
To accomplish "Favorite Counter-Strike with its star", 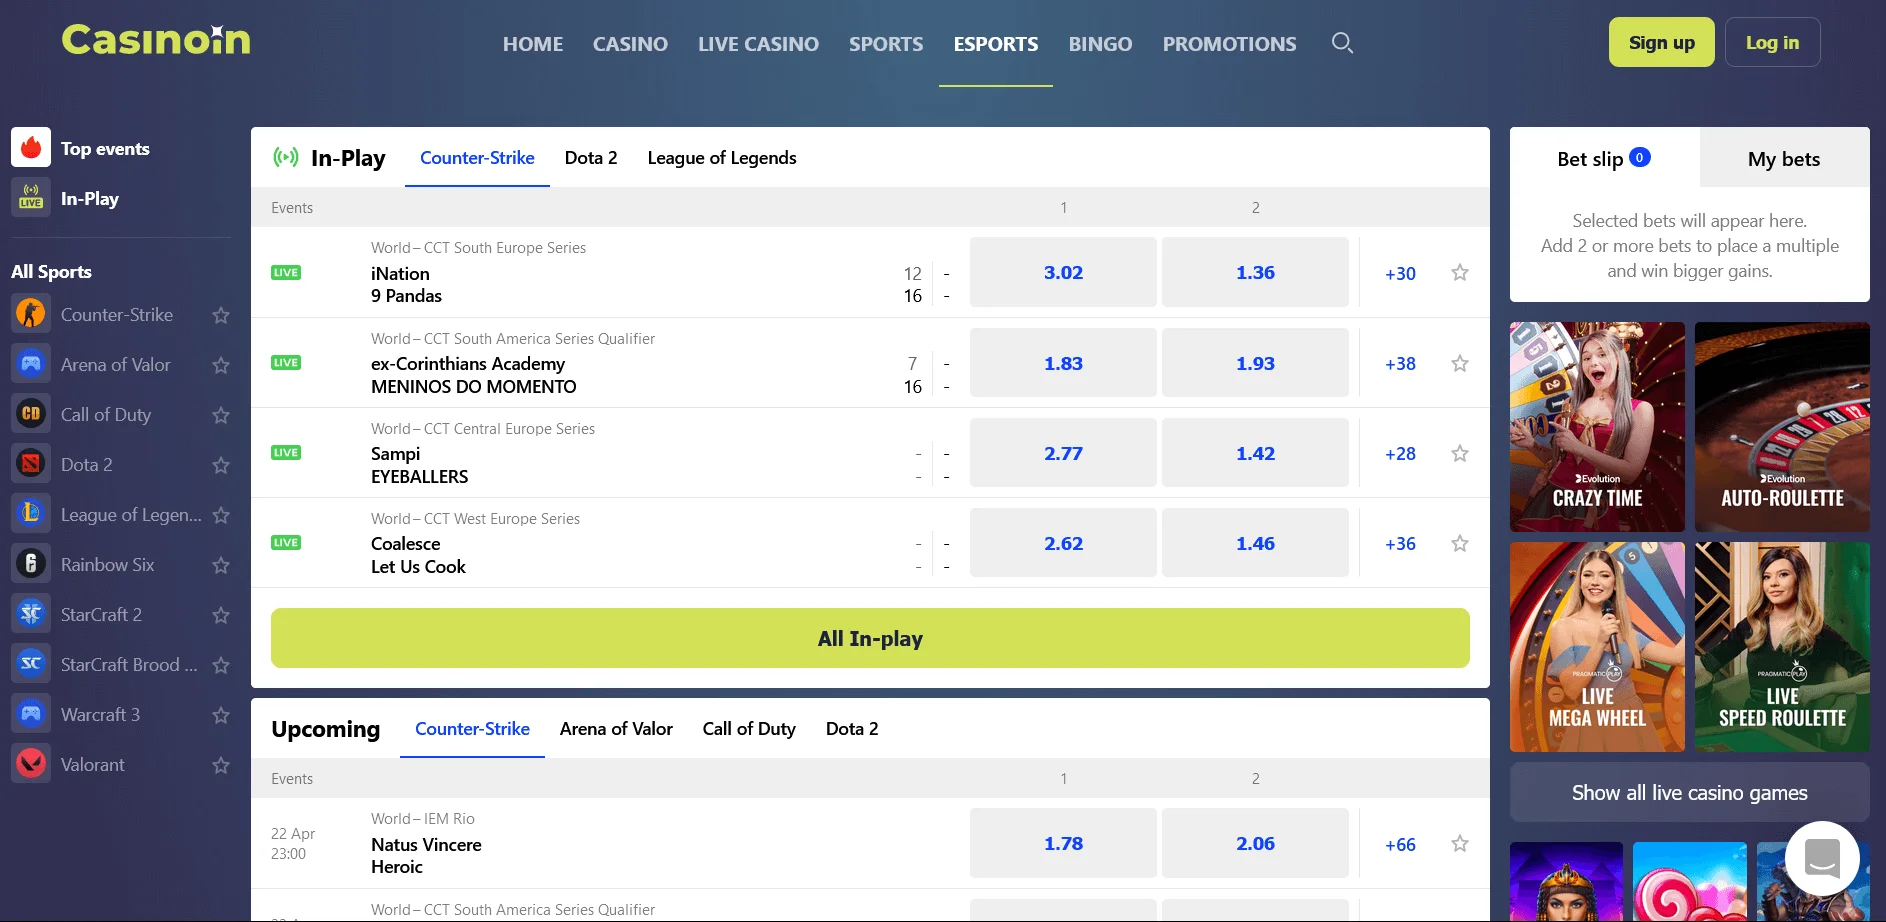I will point(221,315).
